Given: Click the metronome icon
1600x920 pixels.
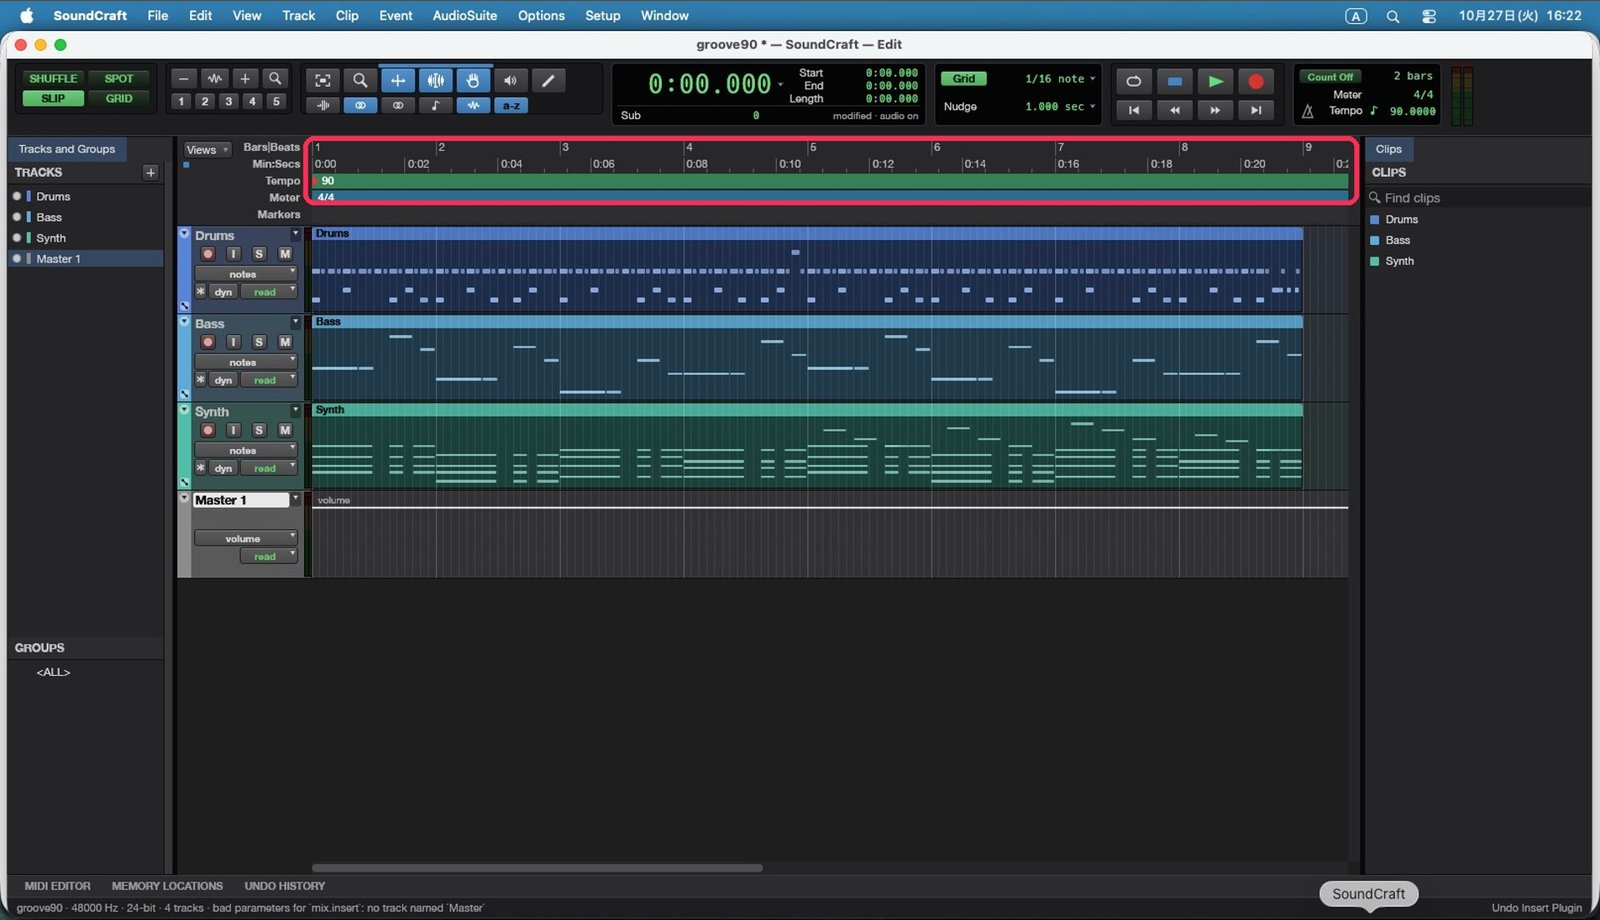Looking at the screenshot, I should click(x=1307, y=111).
